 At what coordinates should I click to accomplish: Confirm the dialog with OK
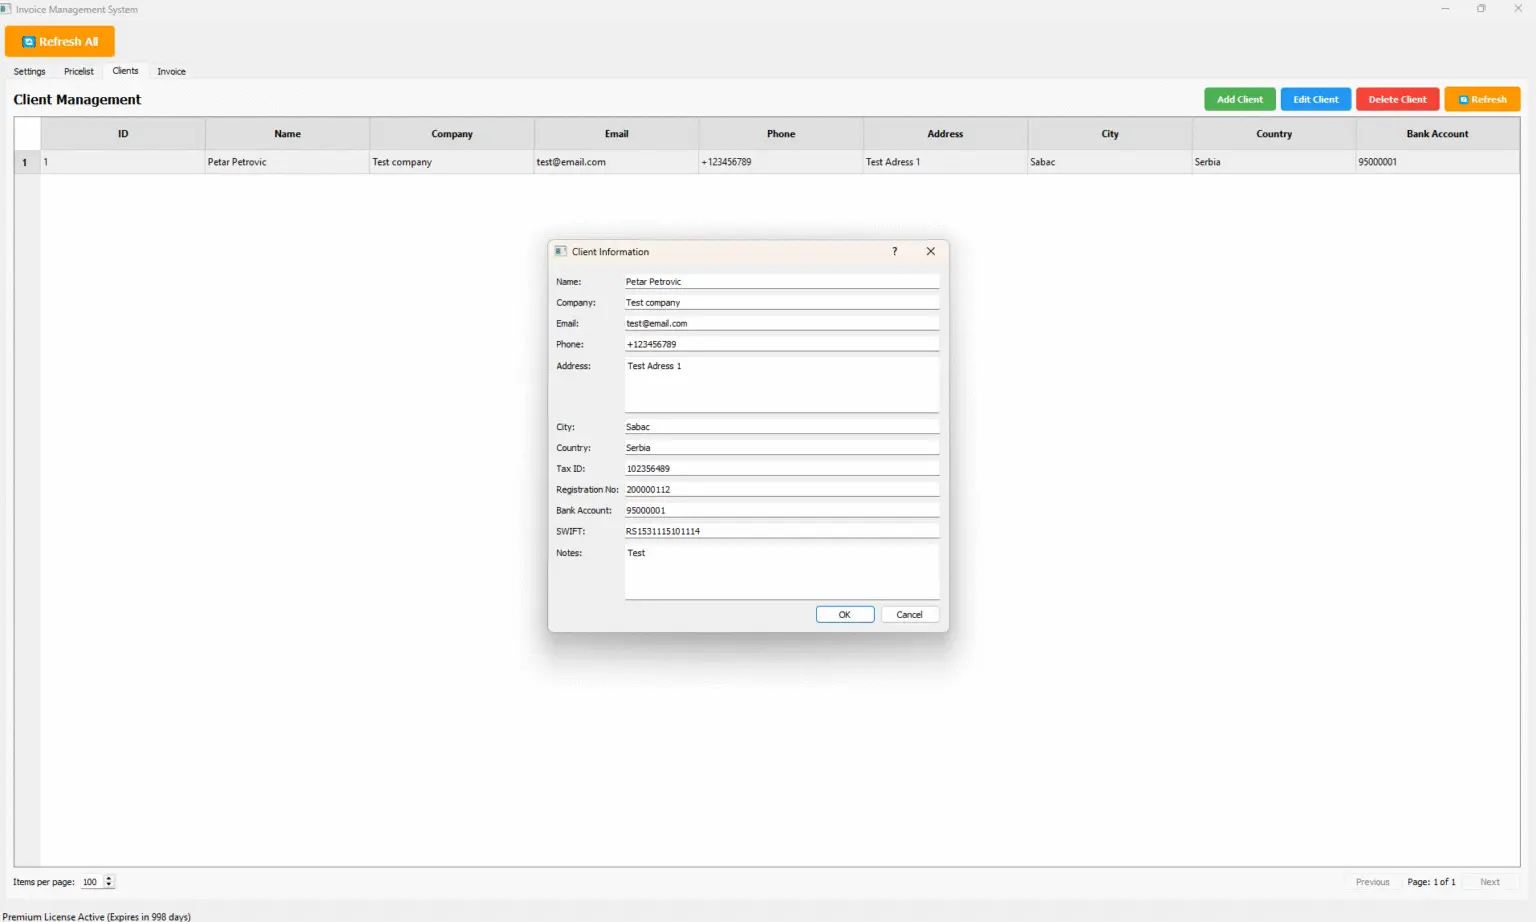pyautogui.click(x=844, y=615)
